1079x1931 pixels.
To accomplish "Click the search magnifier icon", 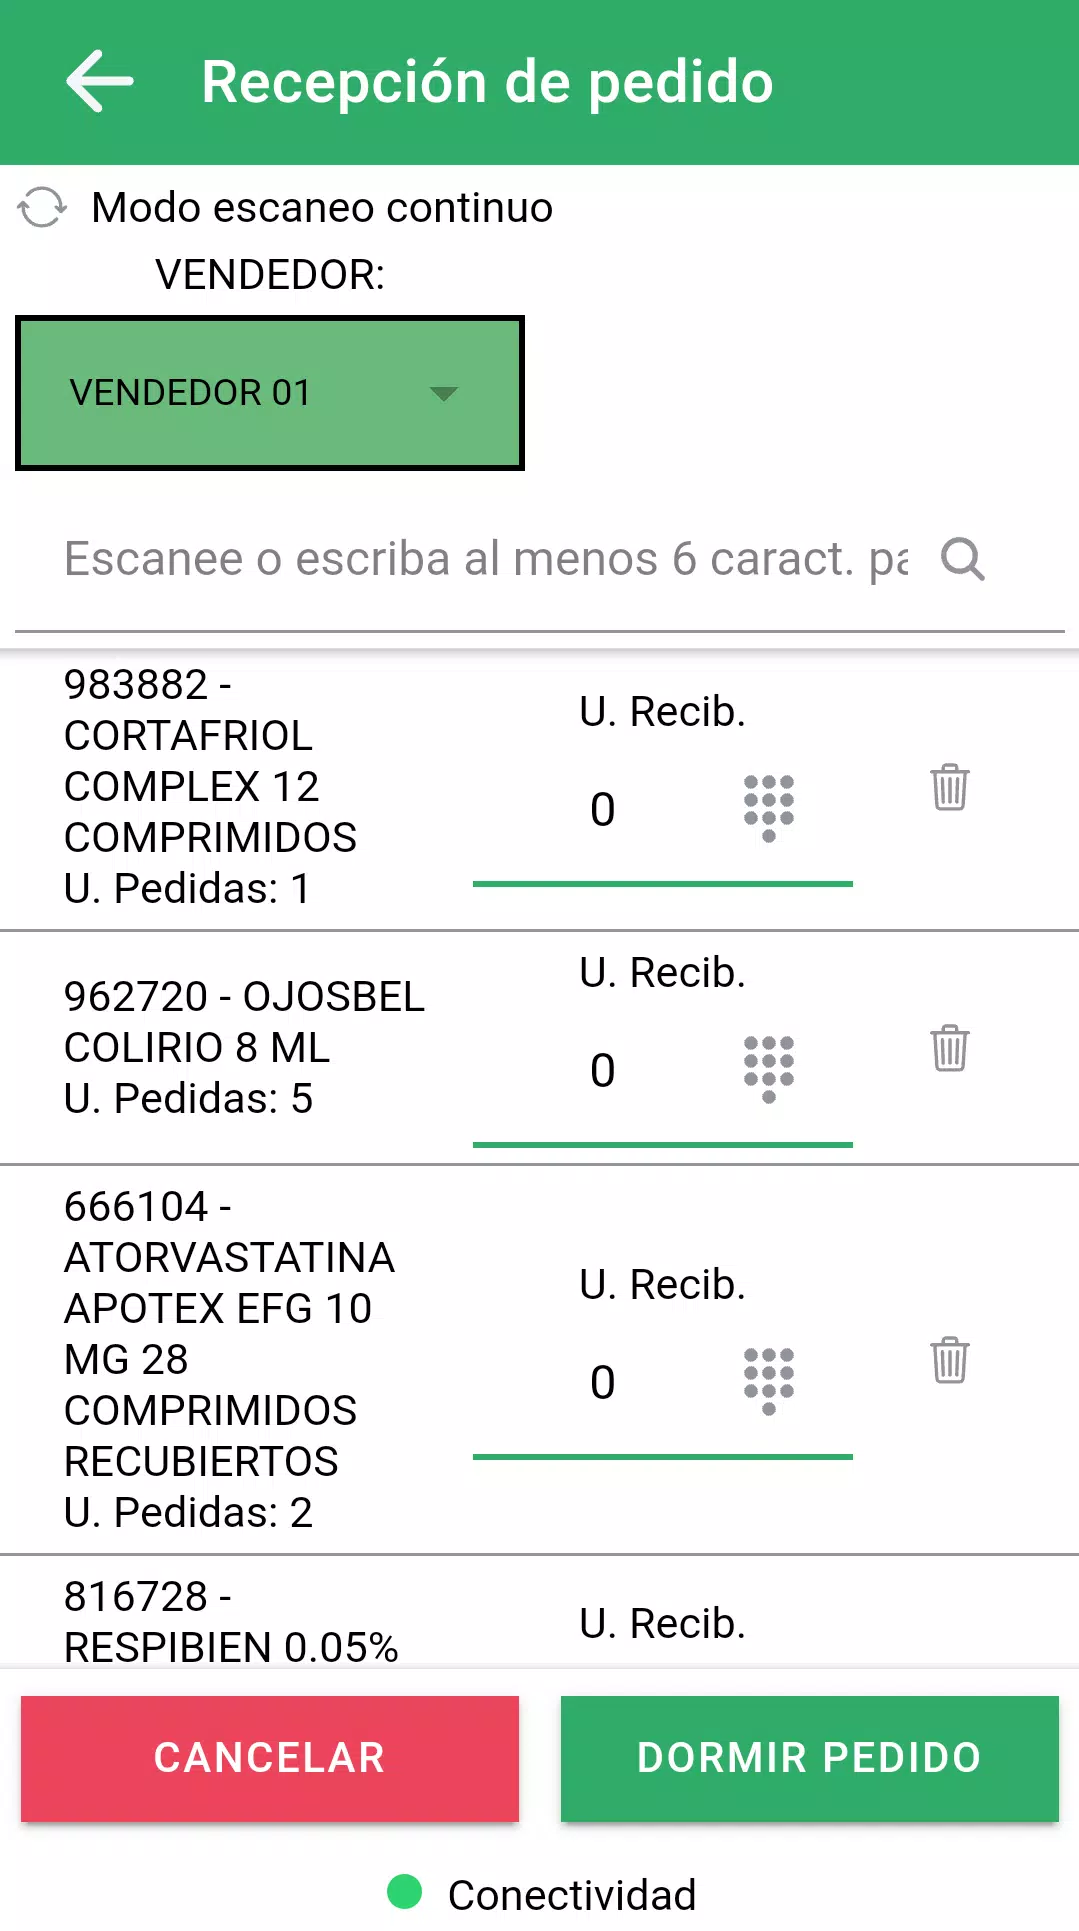I will pyautogui.click(x=963, y=559).
